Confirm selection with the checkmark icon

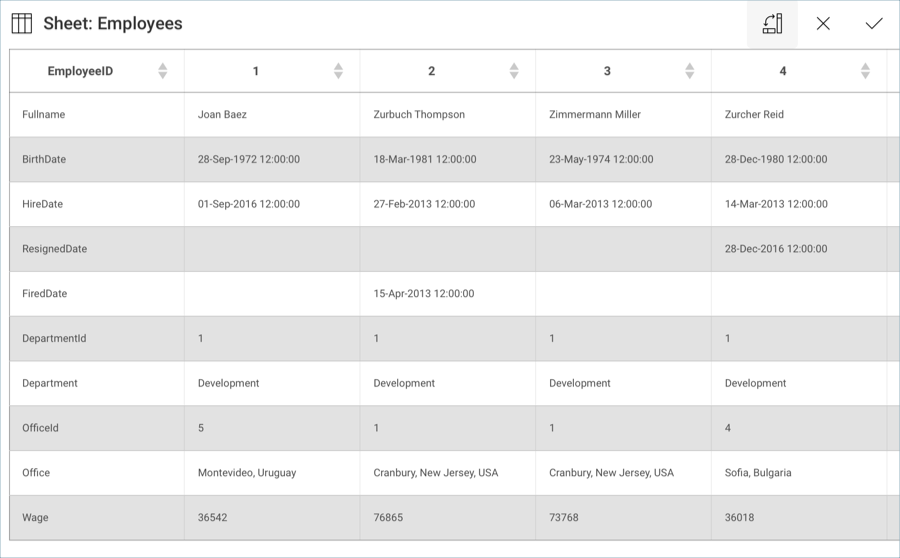tap(874, 24)
